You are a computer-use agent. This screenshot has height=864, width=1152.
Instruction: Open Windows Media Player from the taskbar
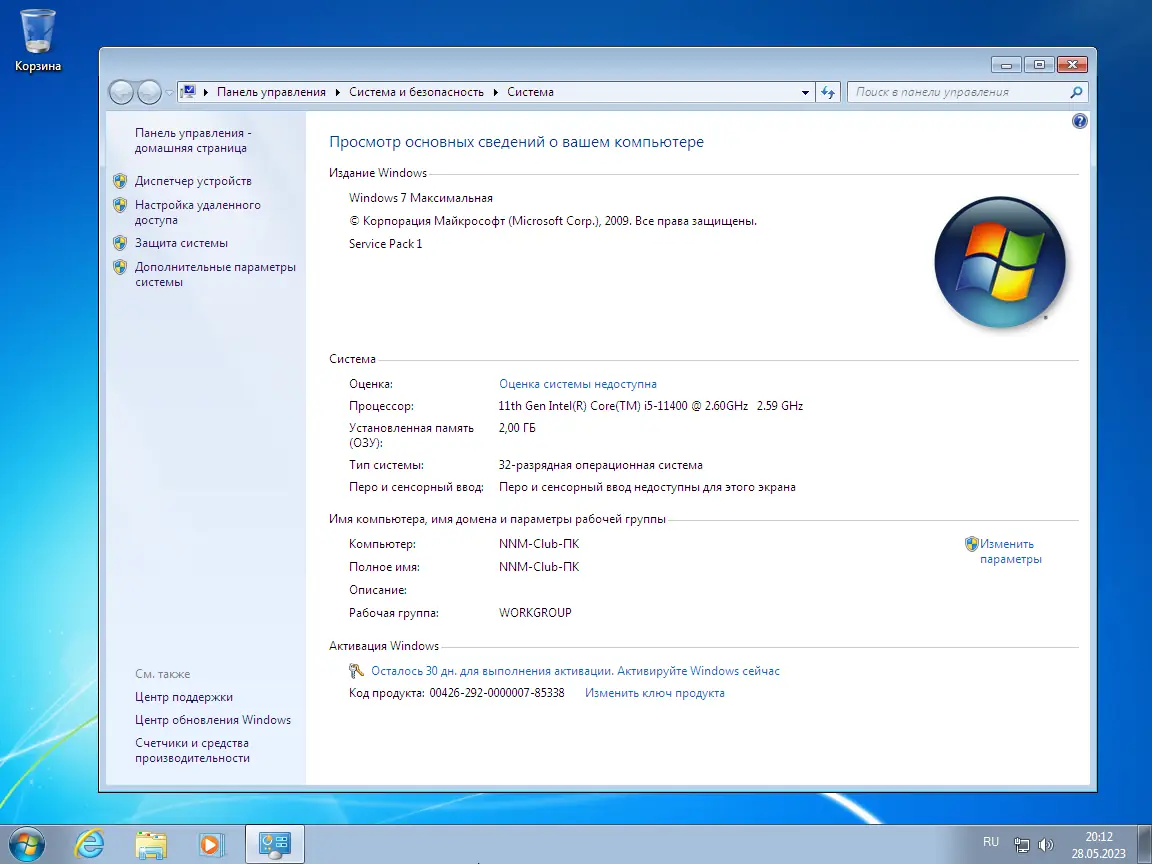point(211,844)
